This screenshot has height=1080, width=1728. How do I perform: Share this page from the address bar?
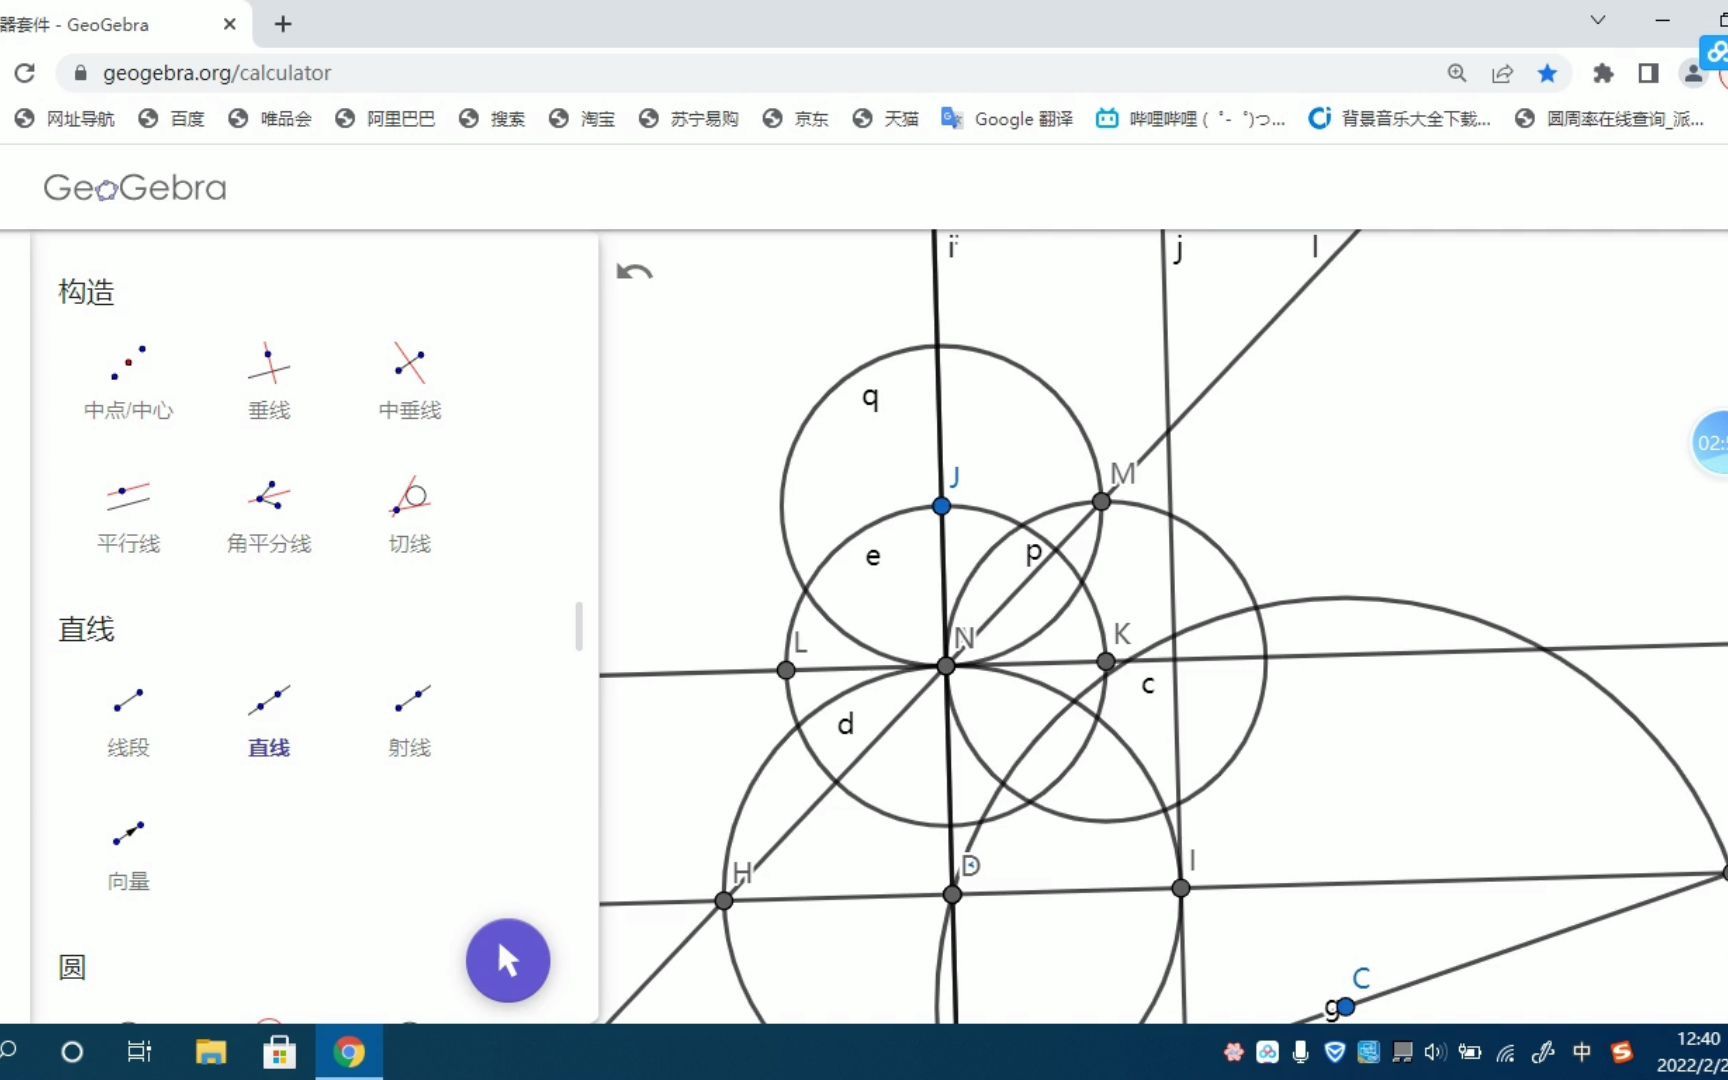(x=1502, y=73)
